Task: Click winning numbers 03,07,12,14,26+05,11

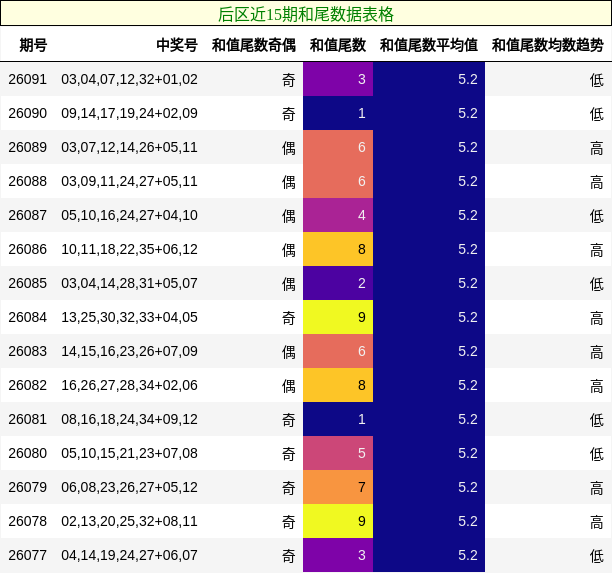Action: pyautogui.click(x=129, y=147)
